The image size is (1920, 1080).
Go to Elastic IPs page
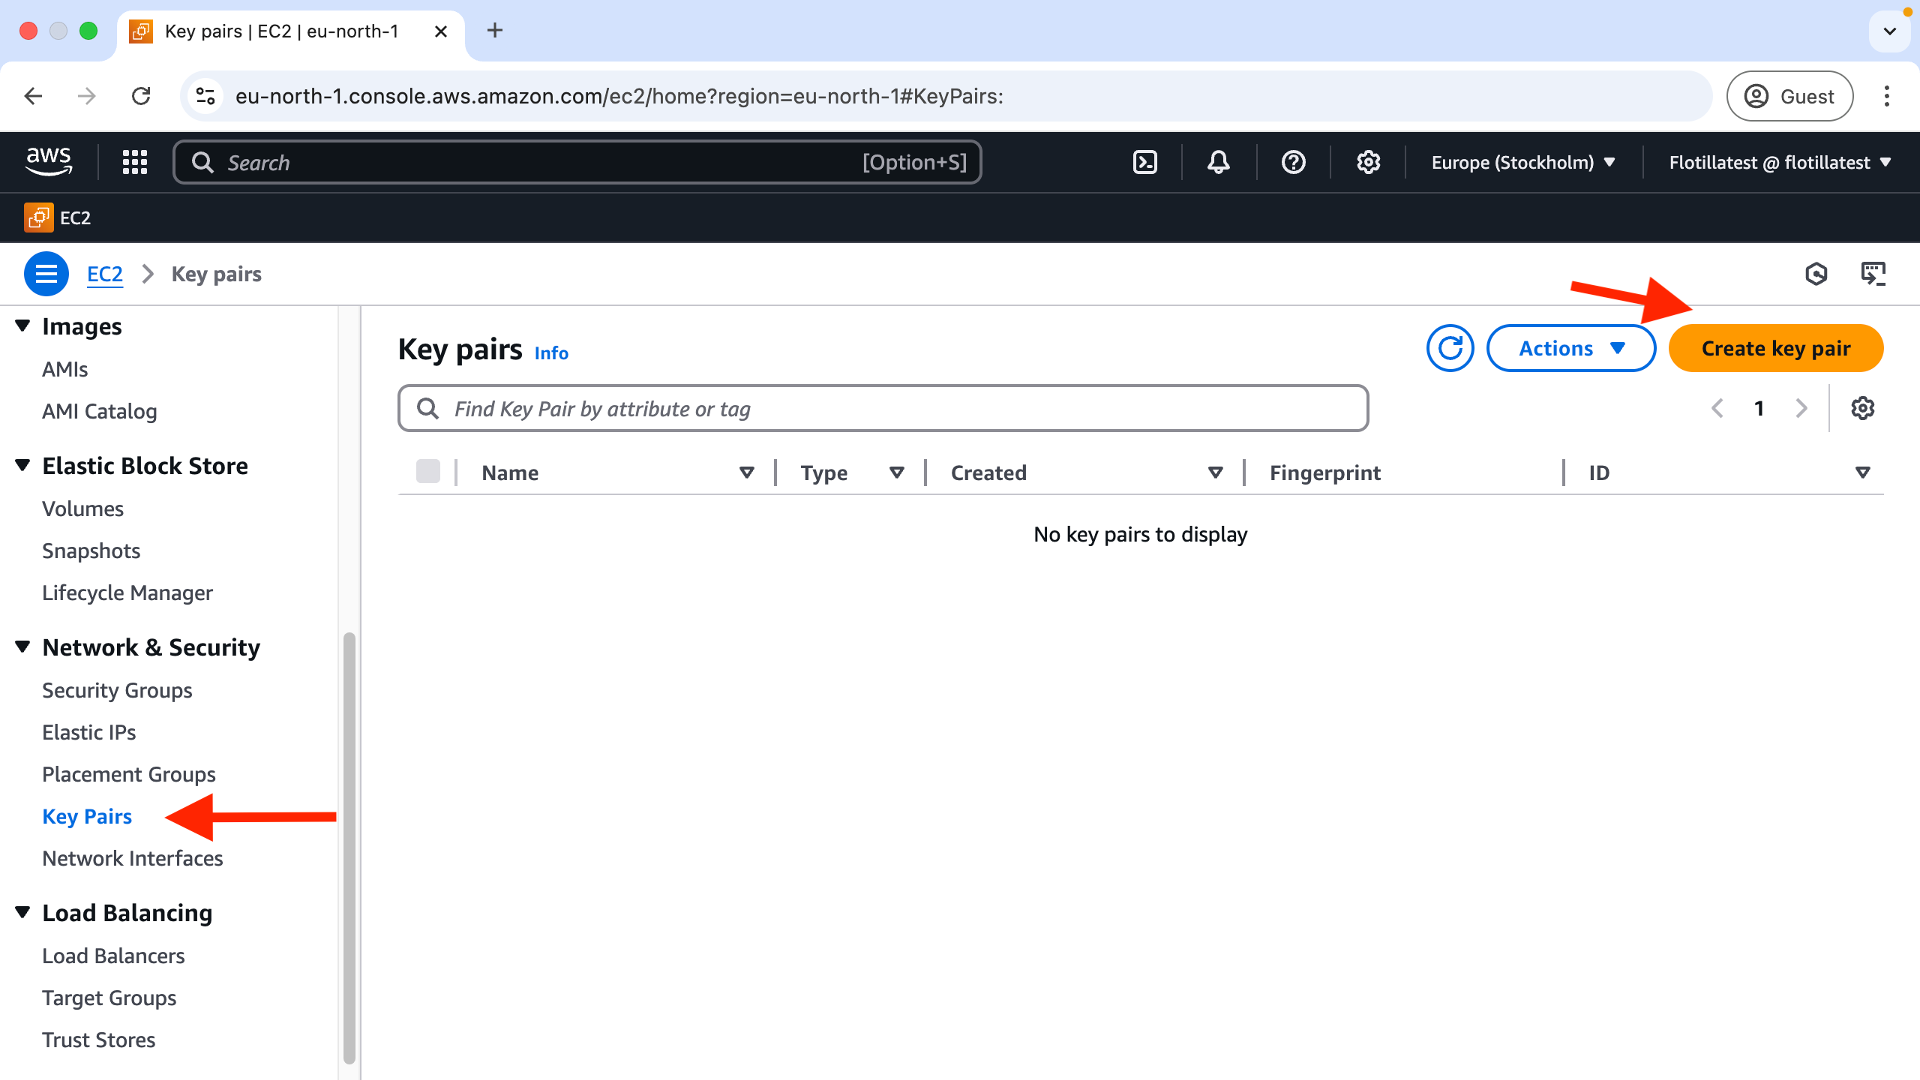(x=89, y=732)
